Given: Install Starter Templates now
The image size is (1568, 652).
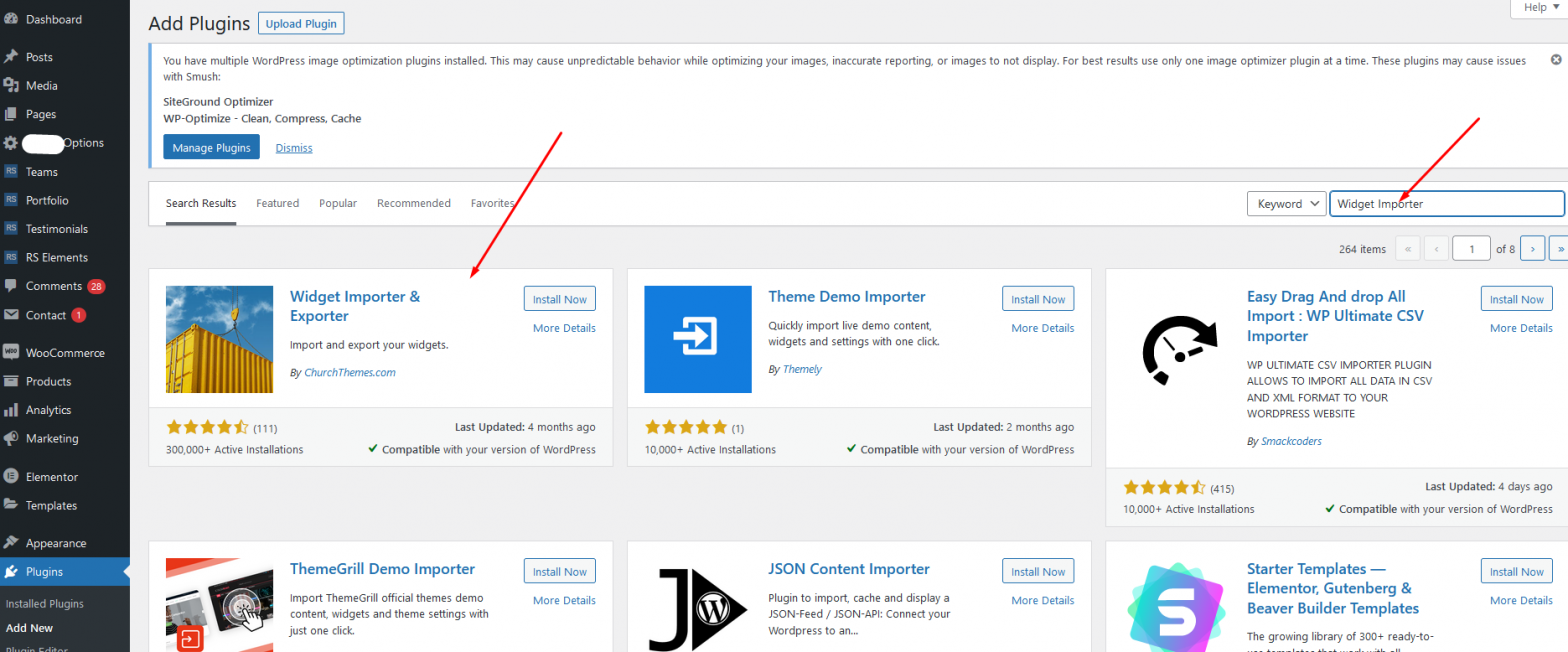Looking at the screenshot, I should (x=1517, y=571).
